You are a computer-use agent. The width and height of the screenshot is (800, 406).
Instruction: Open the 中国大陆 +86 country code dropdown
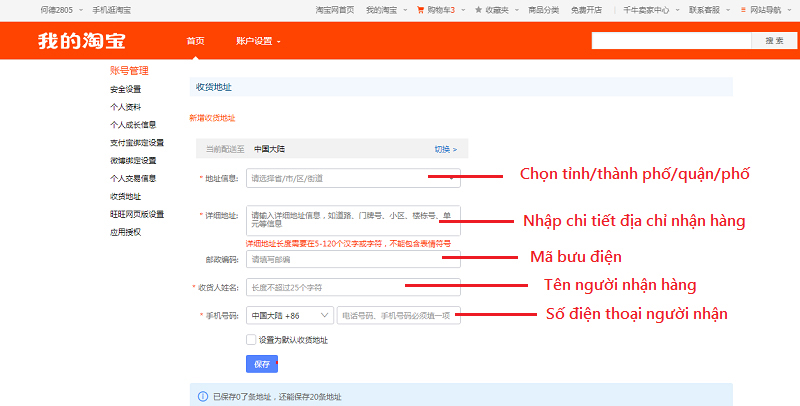(290, 315)
